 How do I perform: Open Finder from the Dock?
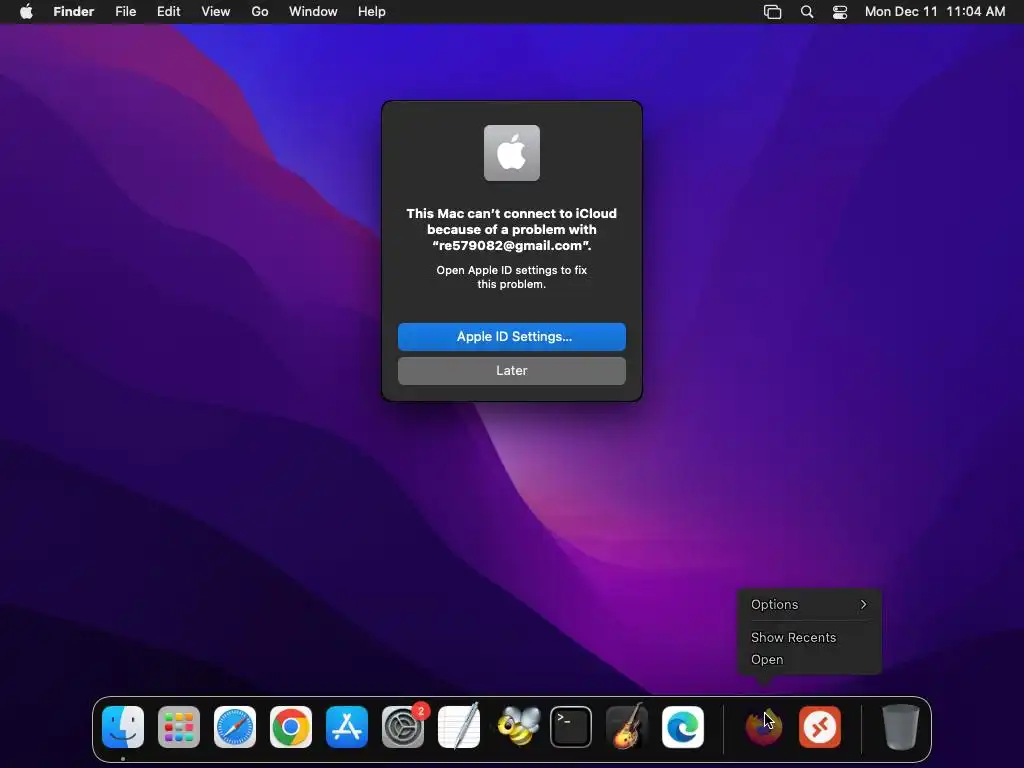pos(123,727)
